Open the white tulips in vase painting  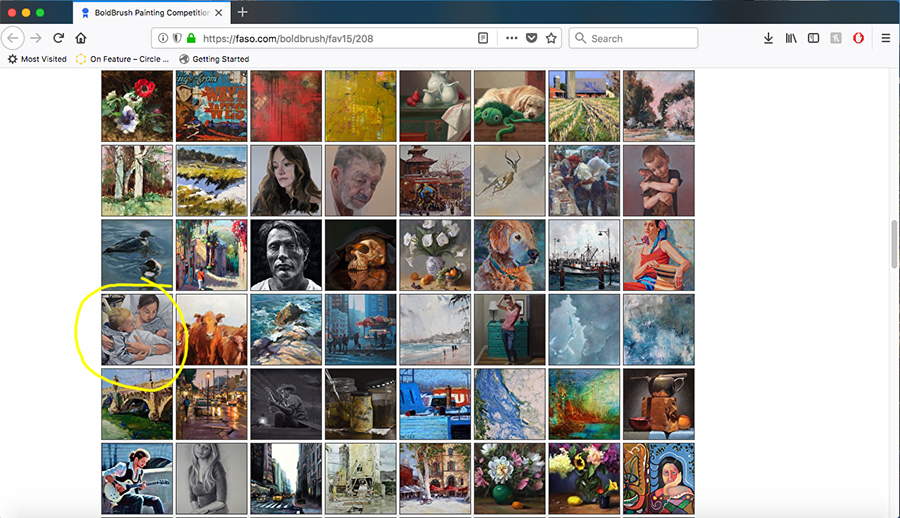pyautogui.click(x=435, y=255)
